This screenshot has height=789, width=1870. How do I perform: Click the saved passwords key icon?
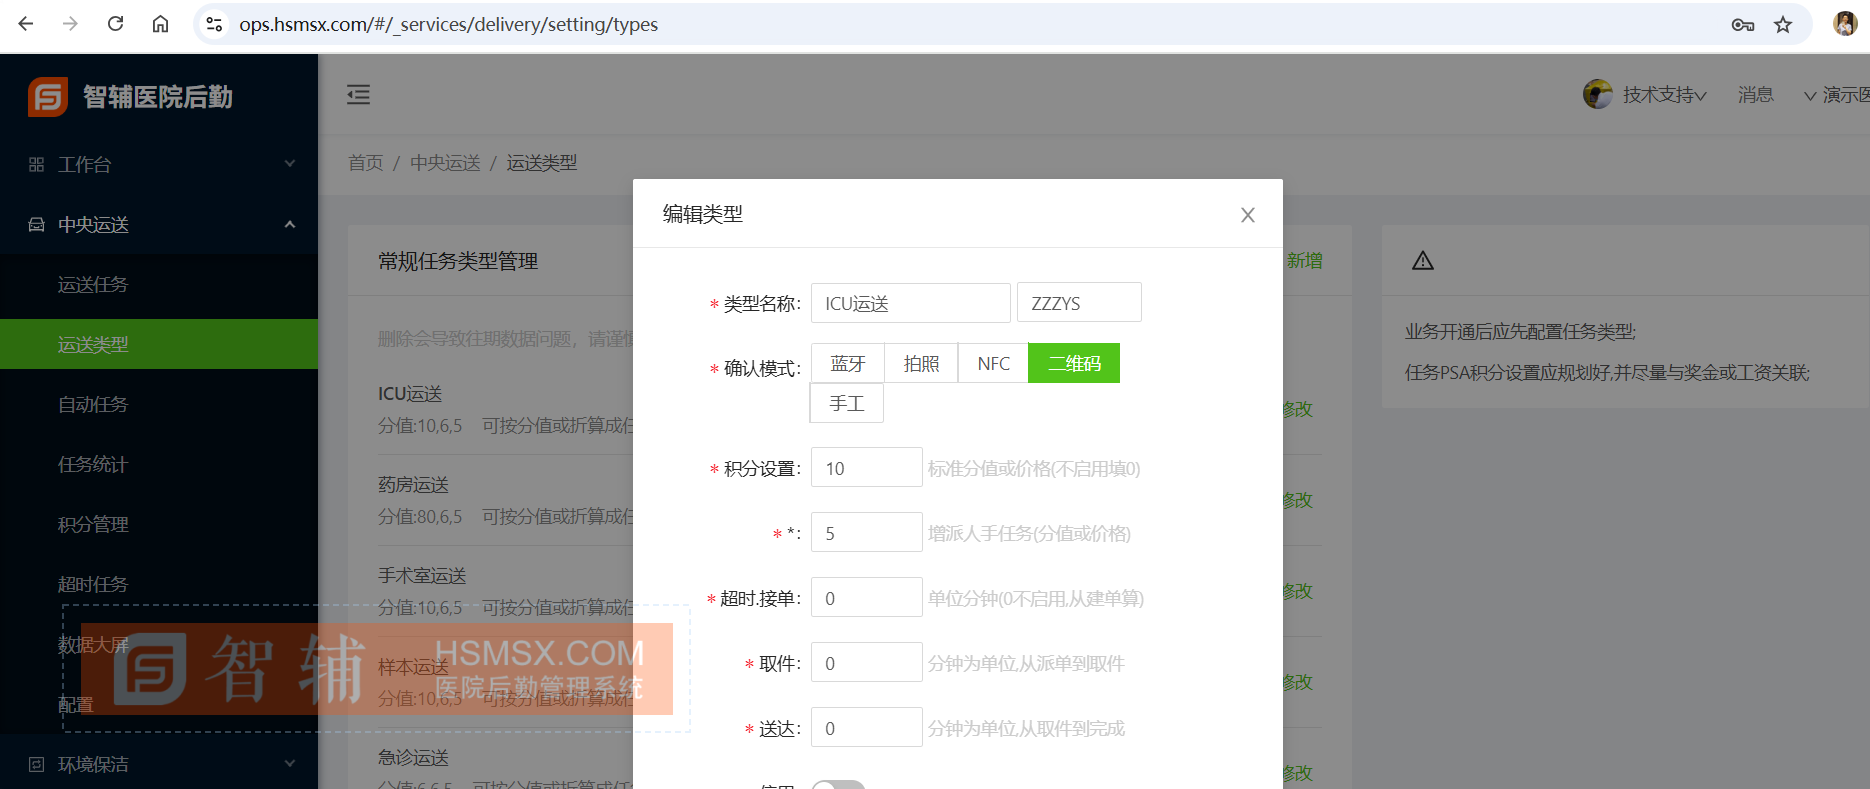pyautogui.click(x=1742, y=25)
